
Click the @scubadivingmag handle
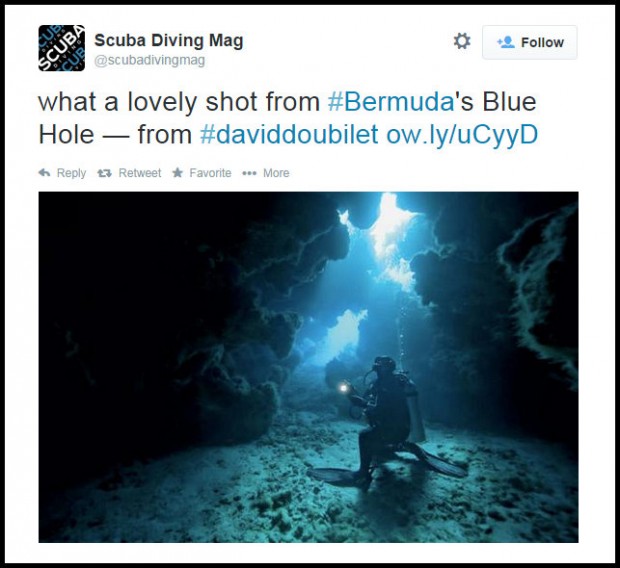149,60
